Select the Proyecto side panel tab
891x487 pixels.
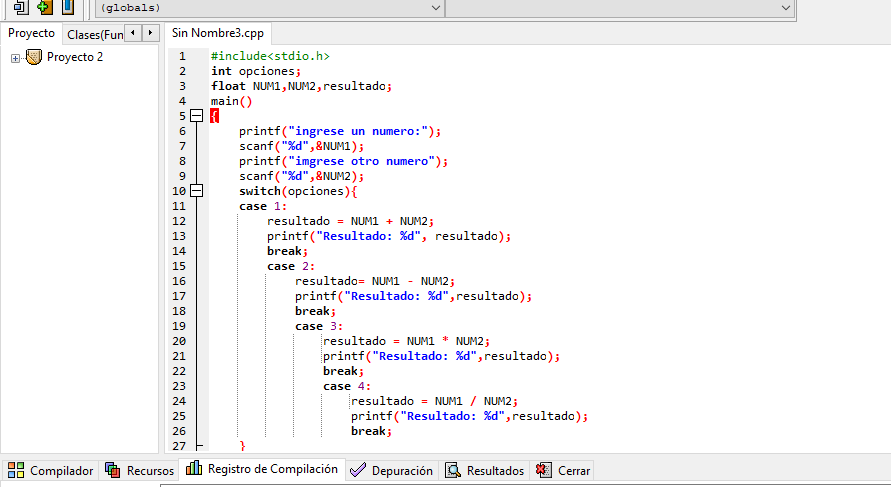click(x=31, y=33)
